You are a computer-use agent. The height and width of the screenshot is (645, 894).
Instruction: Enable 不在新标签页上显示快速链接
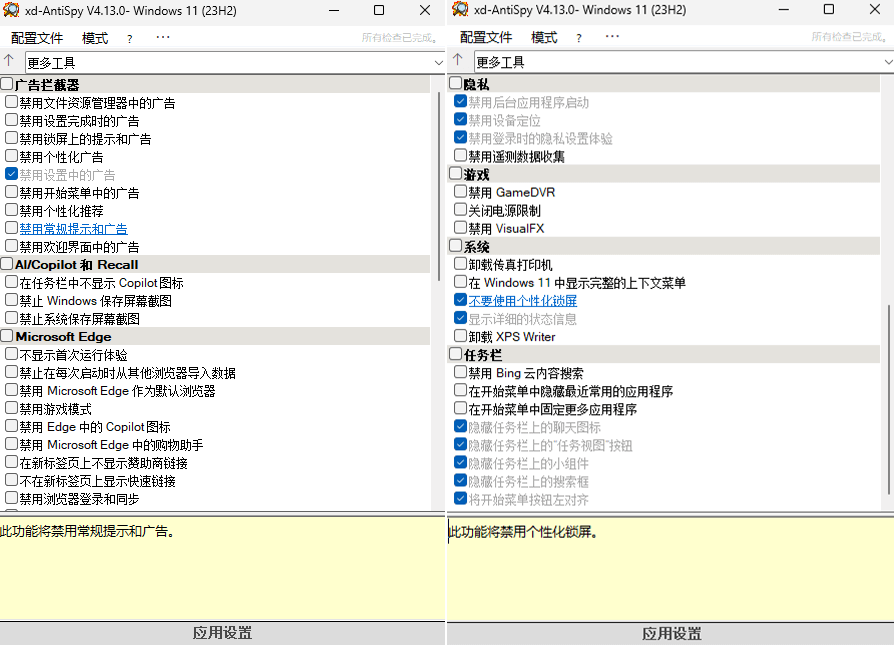coord(11,480)
